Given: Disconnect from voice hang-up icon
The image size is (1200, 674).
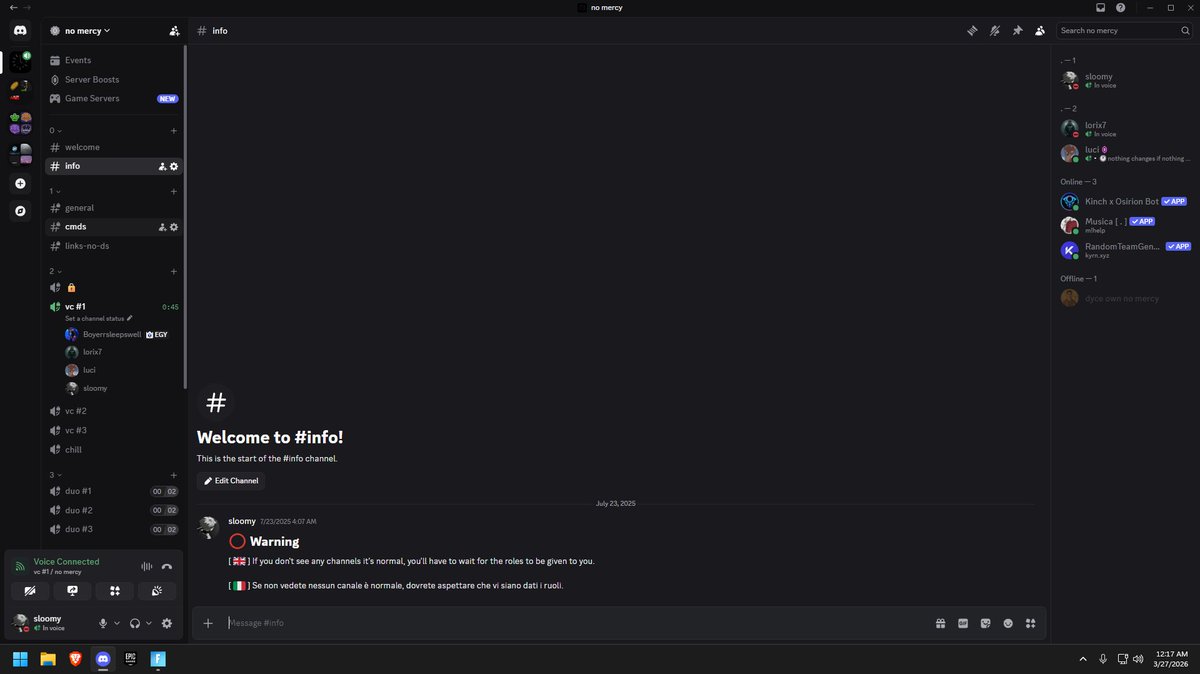Looking at the screenshot, I should click(167, 567).
